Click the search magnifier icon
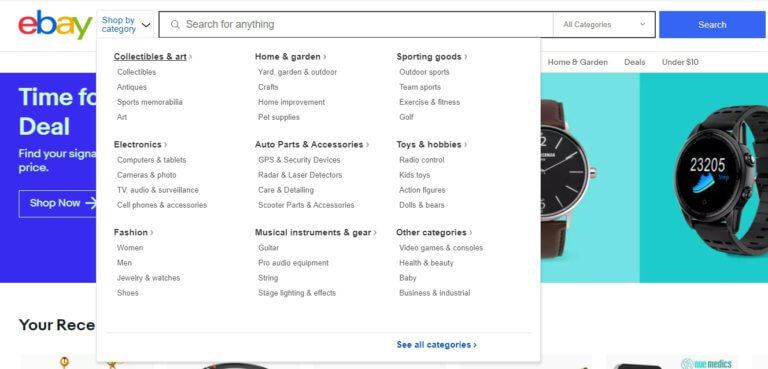This screenshot has width=768, height=369. coord(175,25)
